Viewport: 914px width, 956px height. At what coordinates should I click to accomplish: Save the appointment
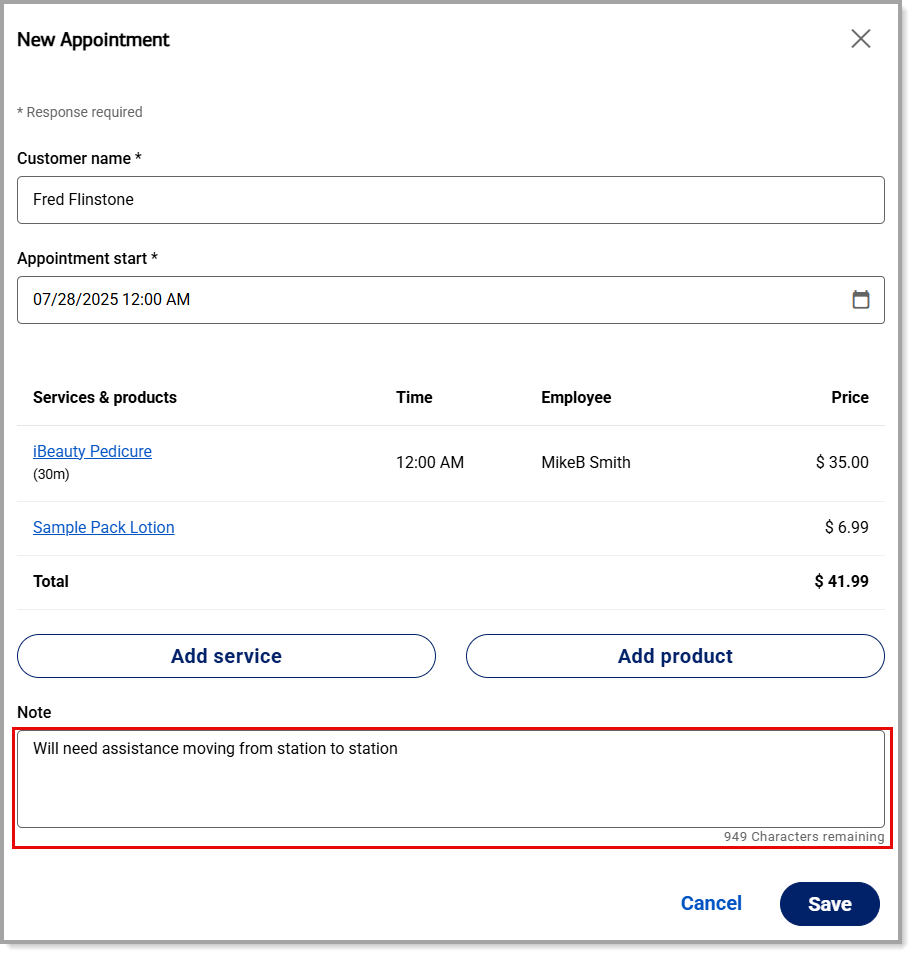click(x=829, y=904)
